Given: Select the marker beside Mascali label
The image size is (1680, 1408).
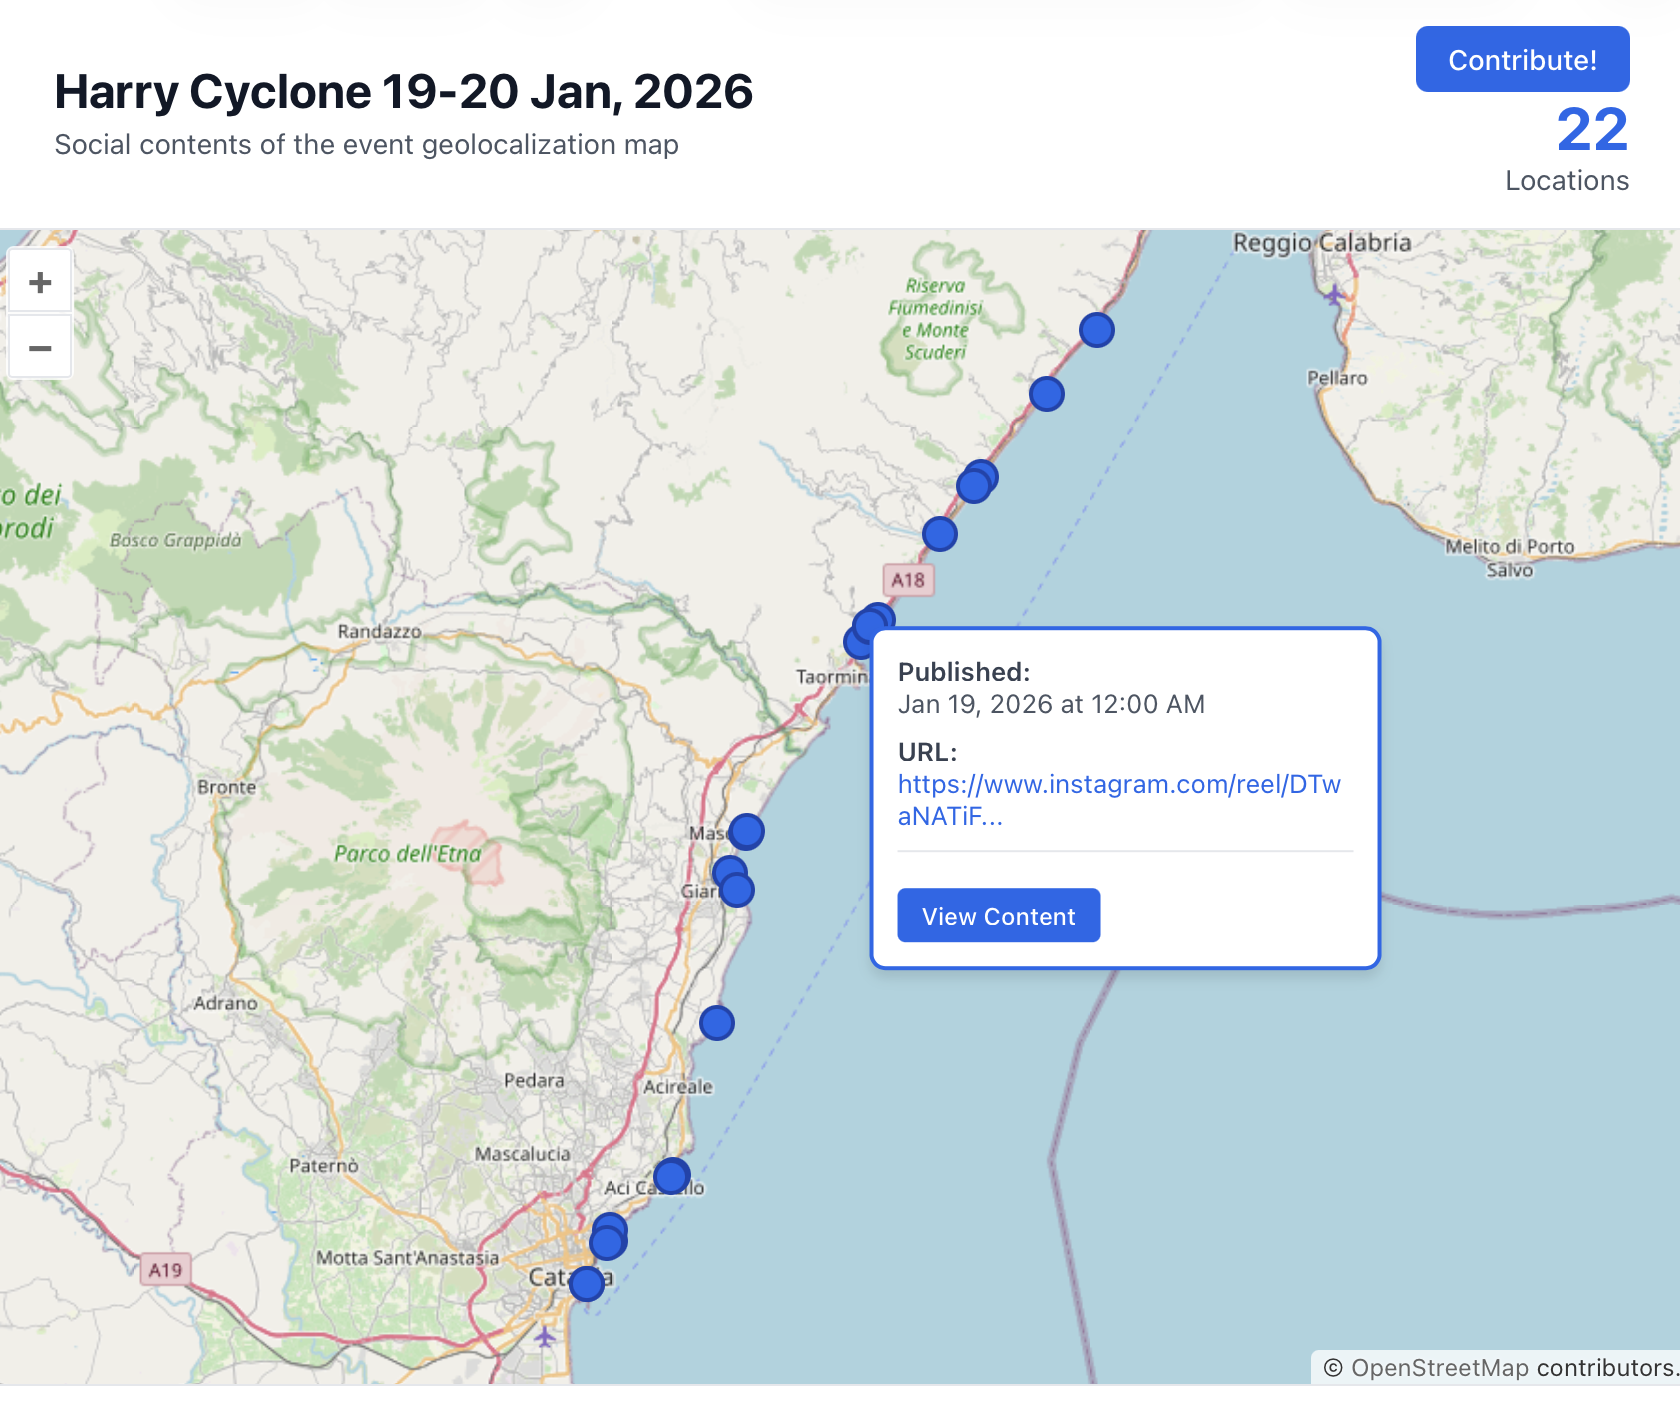Looking at the screenshot, I should pyautogui.click(x=746, y=831).
